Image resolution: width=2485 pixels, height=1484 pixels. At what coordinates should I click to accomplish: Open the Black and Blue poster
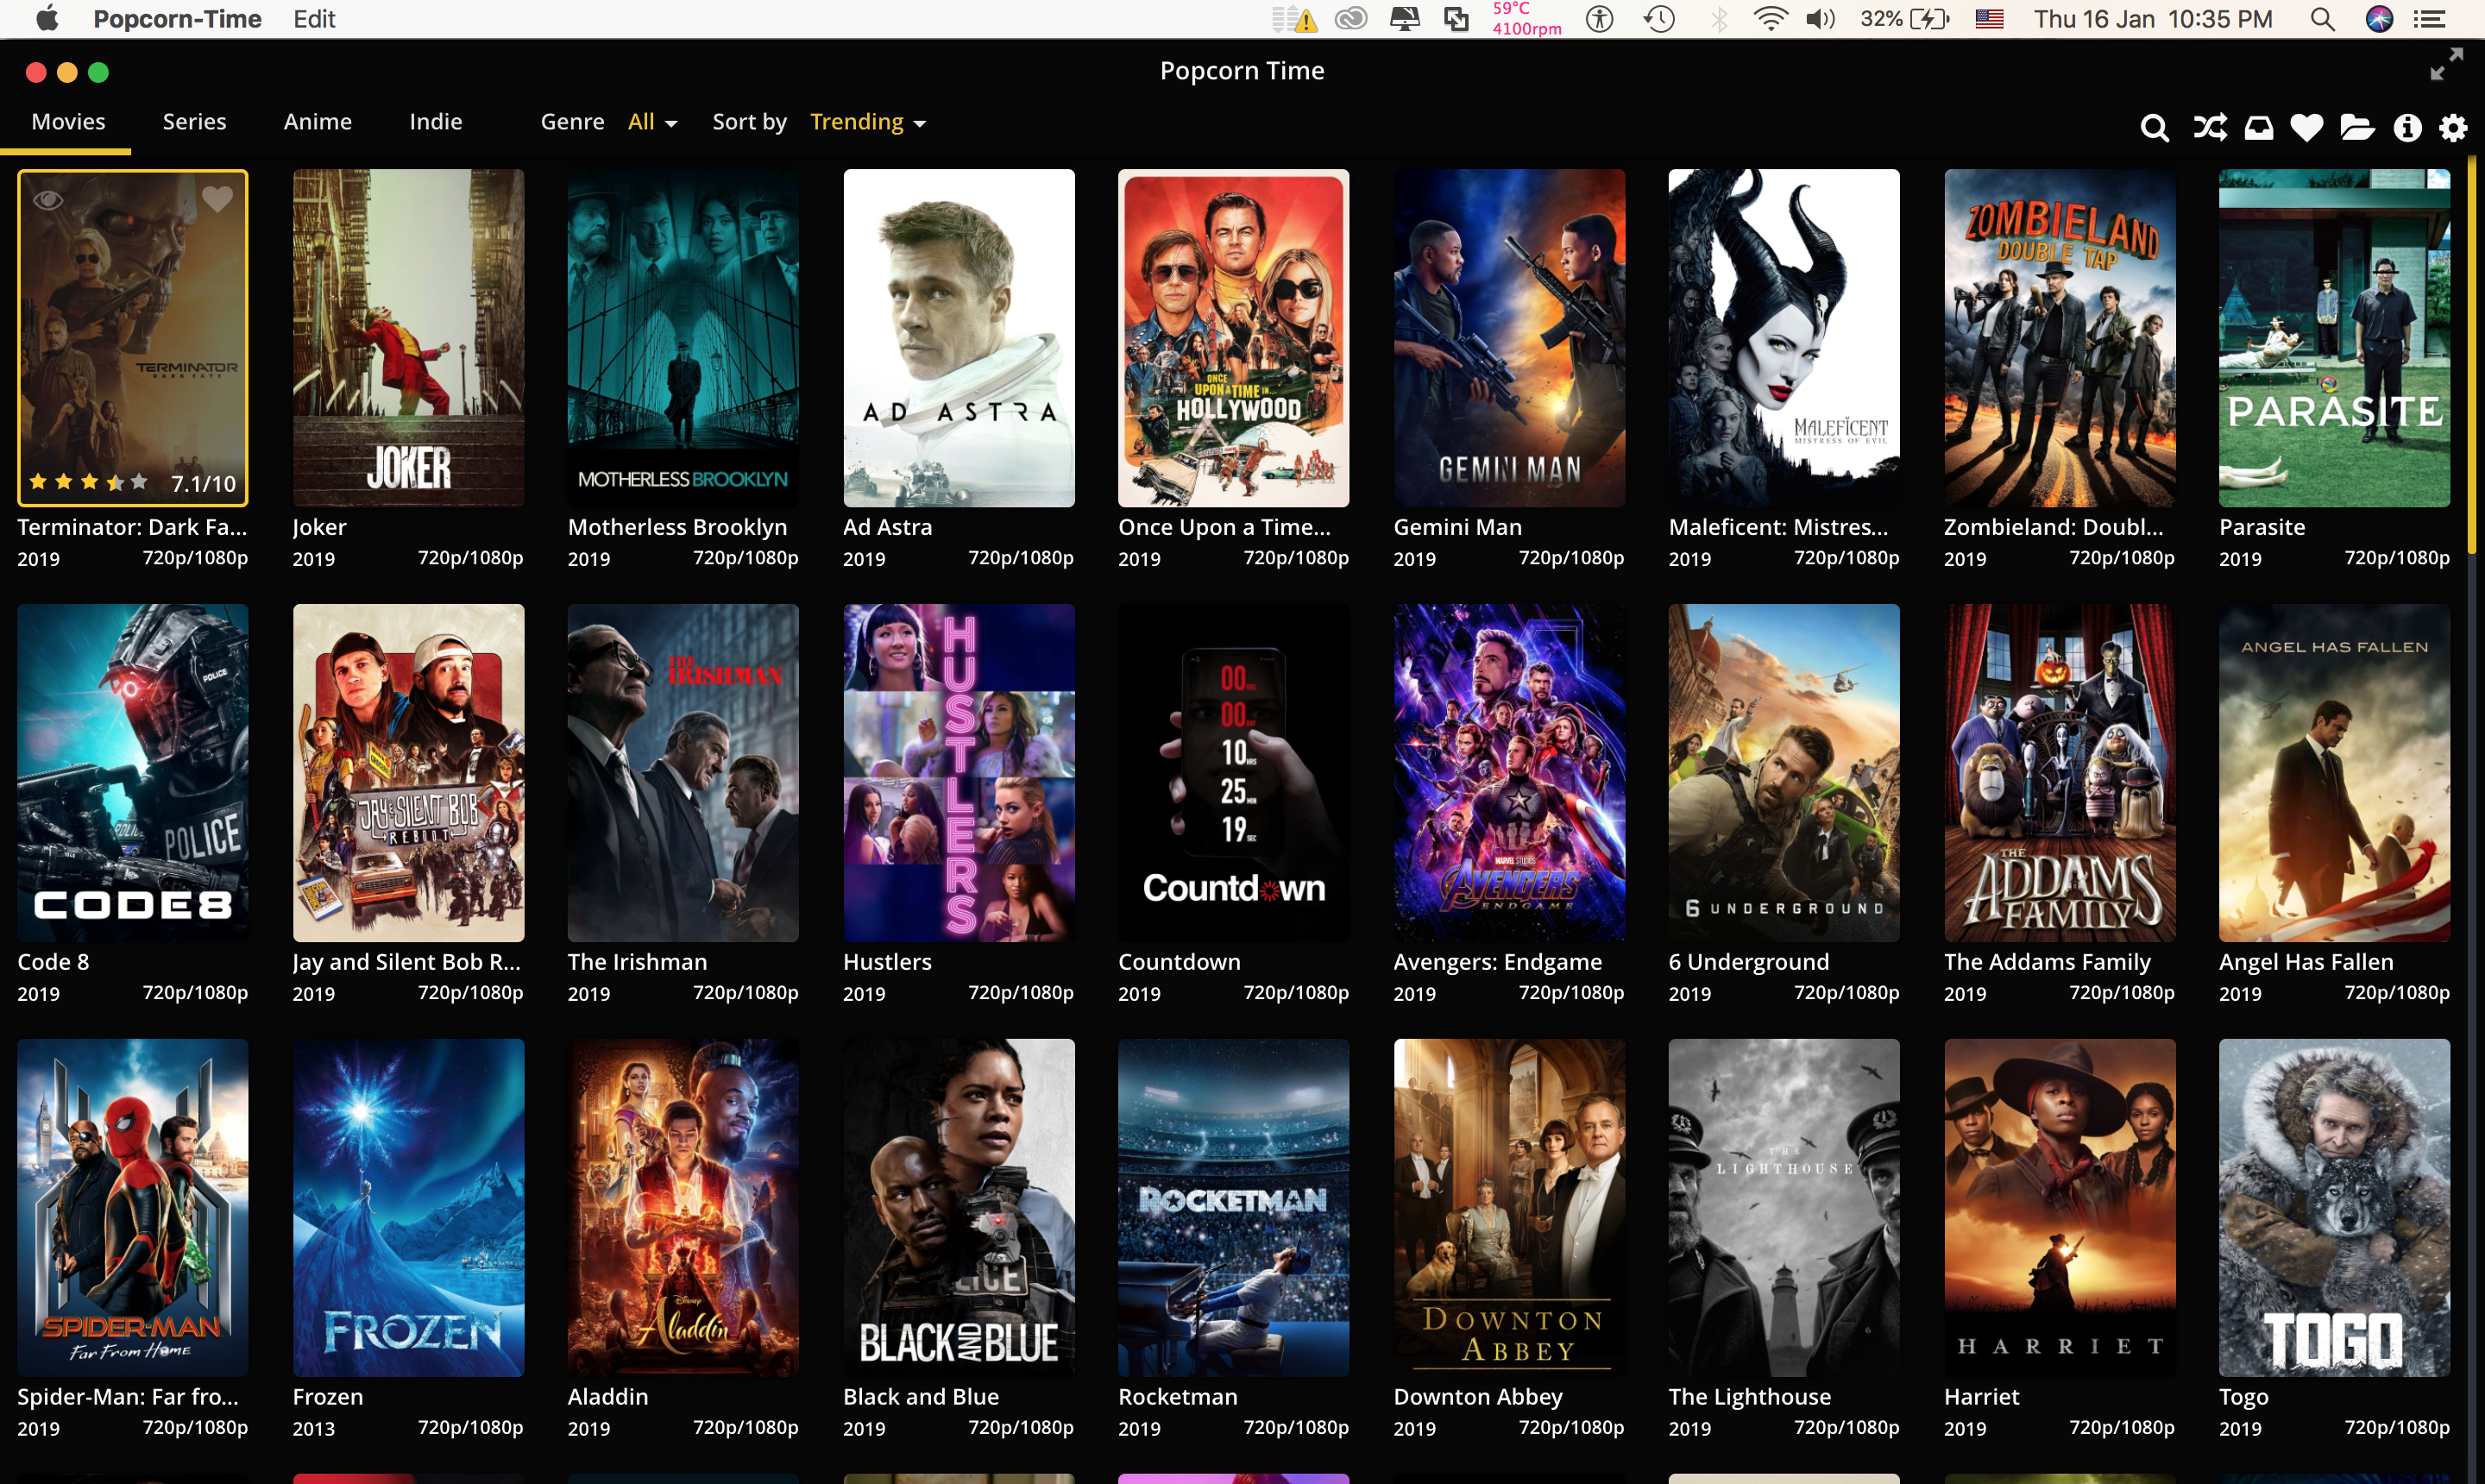[958, 1208]
